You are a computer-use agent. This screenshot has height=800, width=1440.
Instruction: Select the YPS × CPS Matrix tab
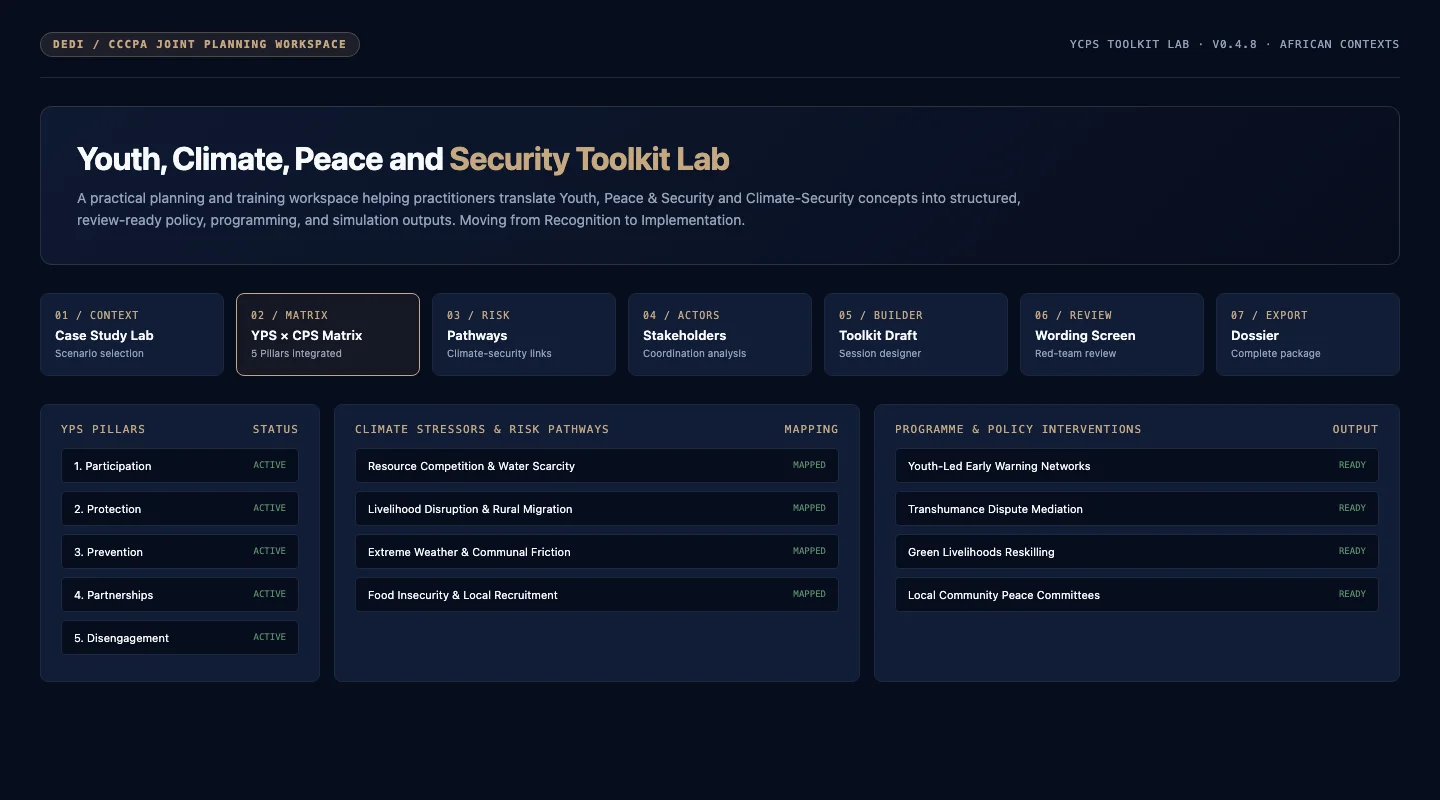(x=328, y=334)
